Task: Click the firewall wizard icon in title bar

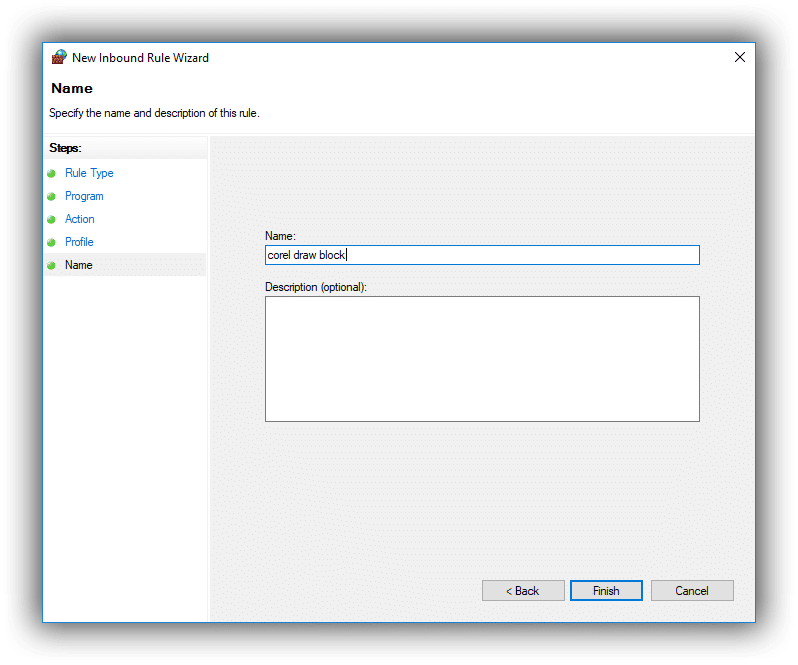Action: (x=59, y=57)
